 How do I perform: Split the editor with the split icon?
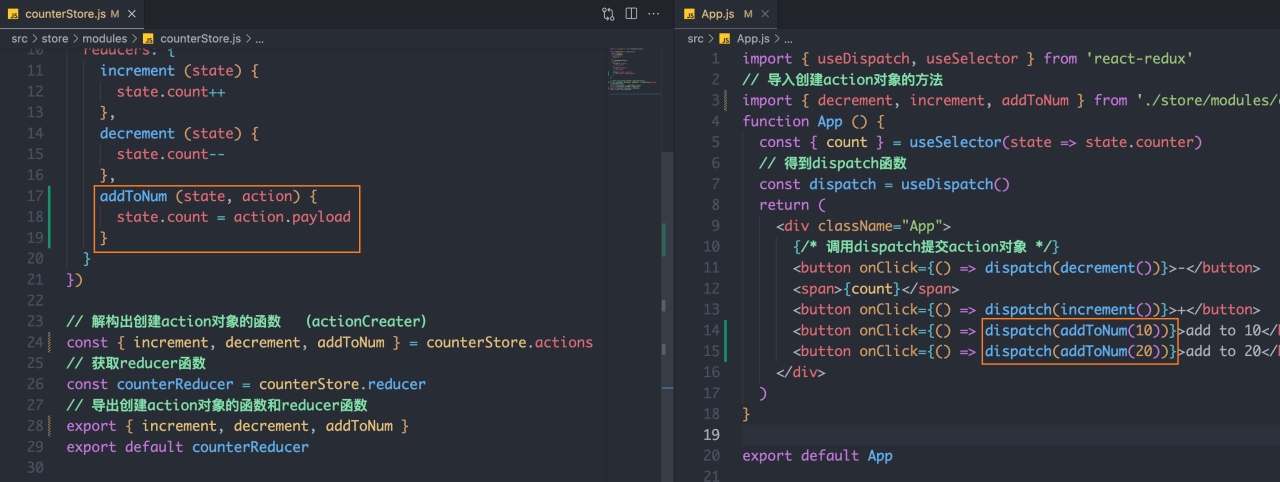coord(631,14)
